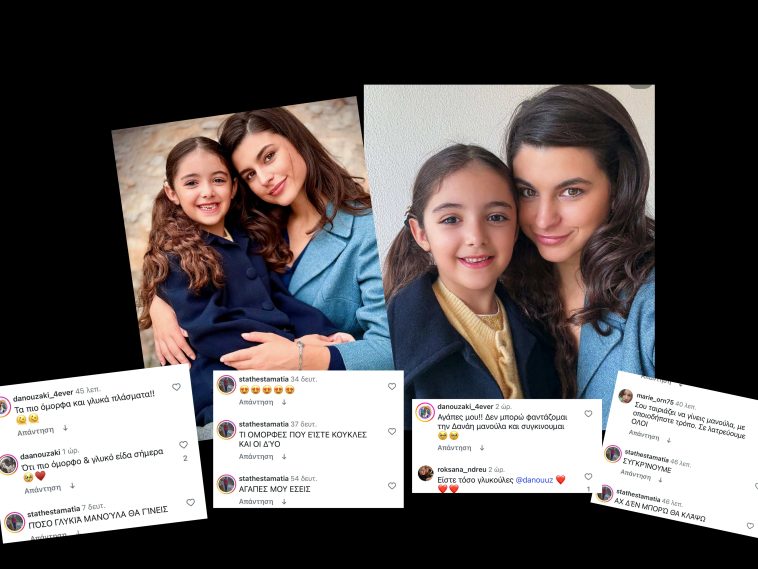Open the close-up selfie photo on the right
Viewport: 758px width, 569px height.
pyautogui.click(x=510, y=242)
